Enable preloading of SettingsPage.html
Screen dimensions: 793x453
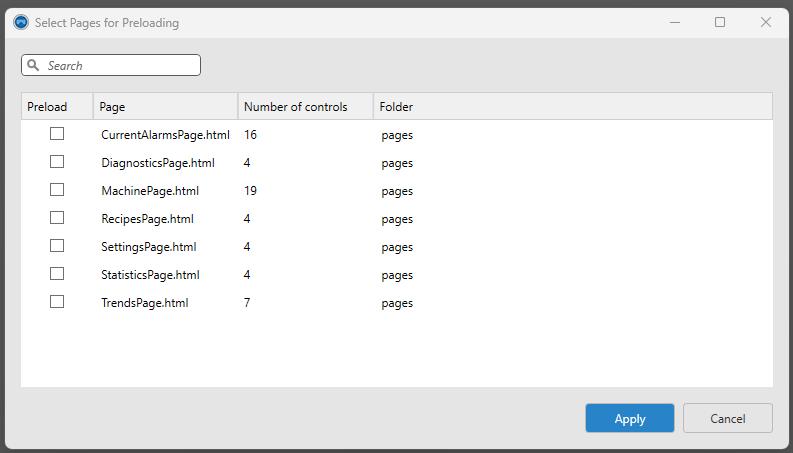click(x=57, y=246)
